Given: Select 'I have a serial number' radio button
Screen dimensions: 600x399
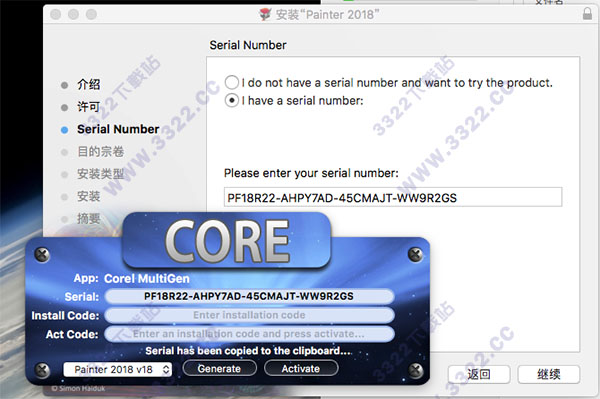Looking at the screenshot, I should 232,101.
